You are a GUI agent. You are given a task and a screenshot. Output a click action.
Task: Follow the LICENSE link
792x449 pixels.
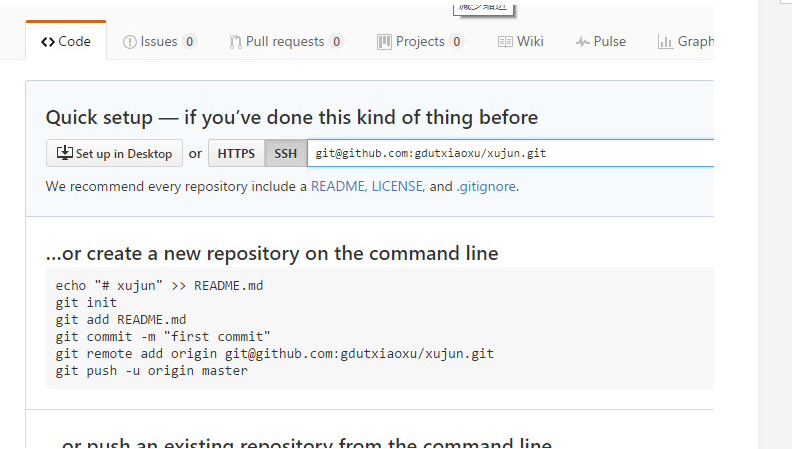(397, 187)
